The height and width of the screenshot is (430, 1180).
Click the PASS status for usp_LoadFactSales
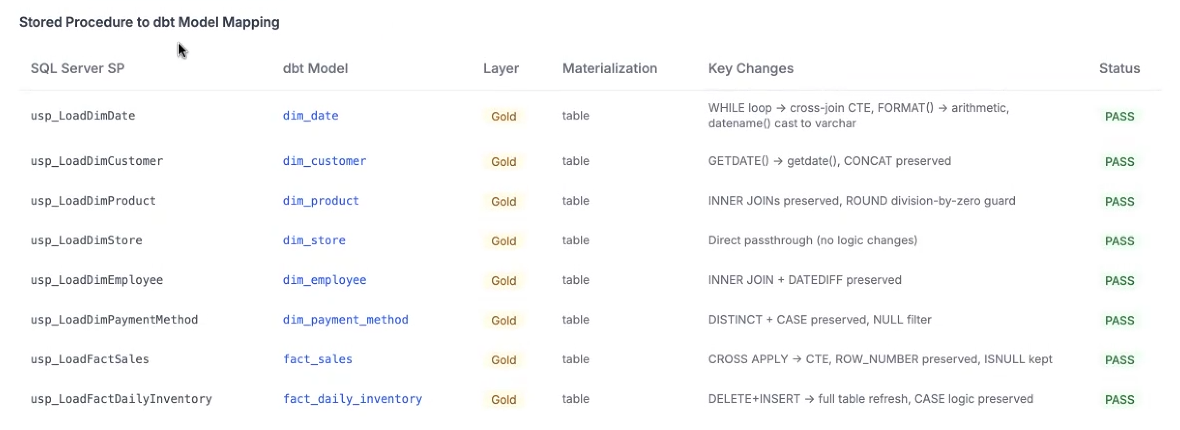point(1119,360)
